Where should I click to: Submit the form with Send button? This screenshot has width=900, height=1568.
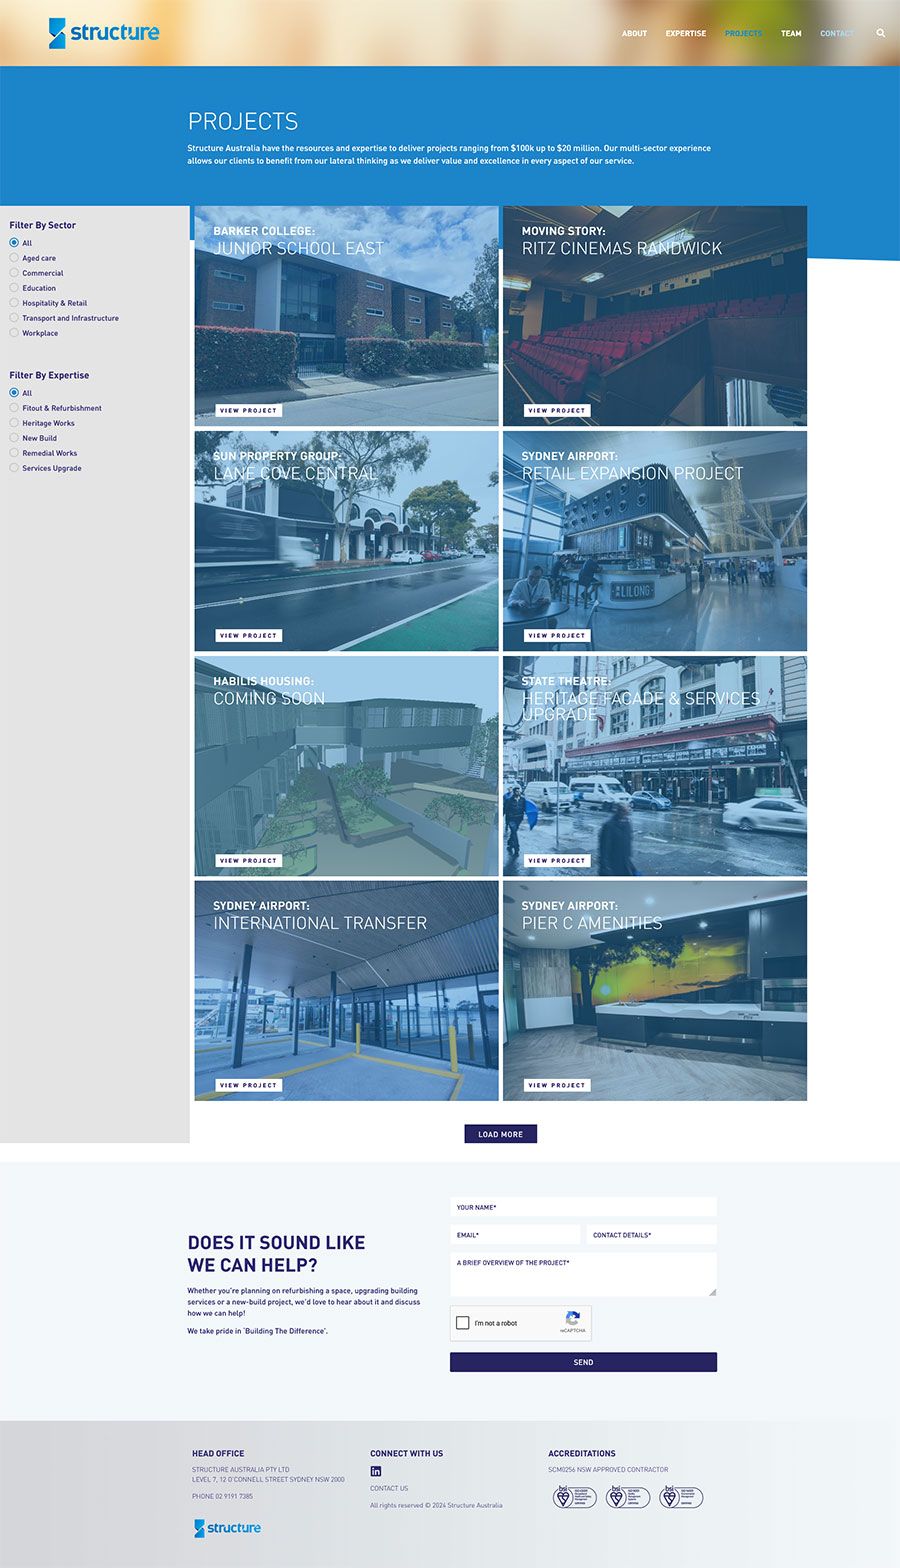click(x=583, y=1362)
